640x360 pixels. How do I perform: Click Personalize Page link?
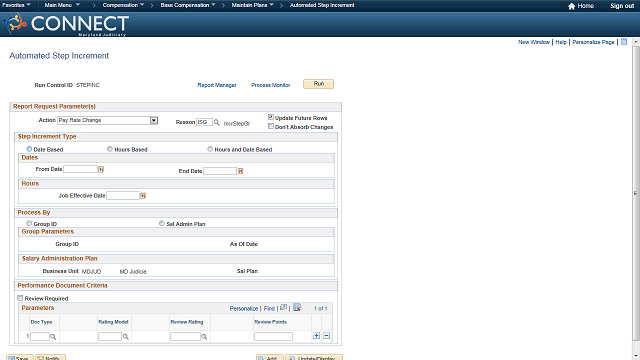point(593,42)
